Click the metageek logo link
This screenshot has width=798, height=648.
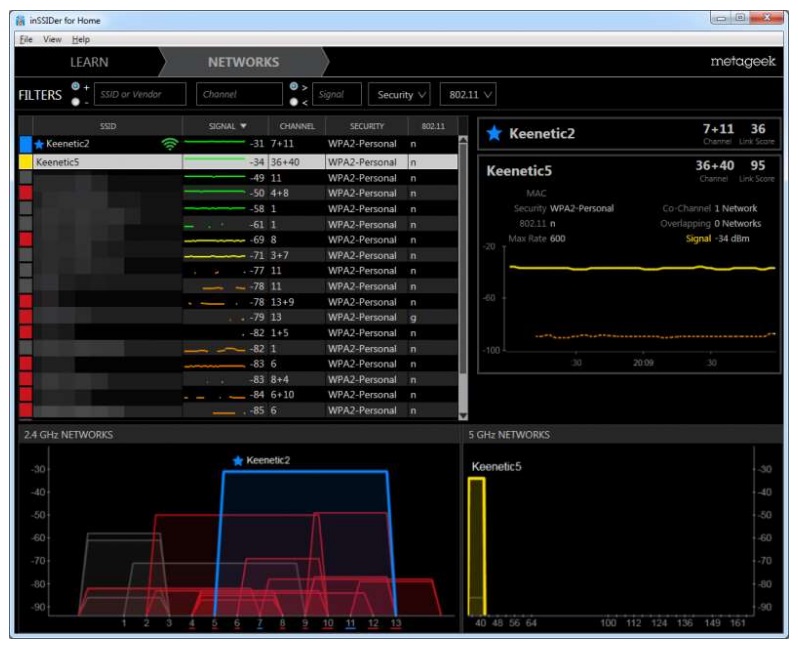tap(743, 62)
